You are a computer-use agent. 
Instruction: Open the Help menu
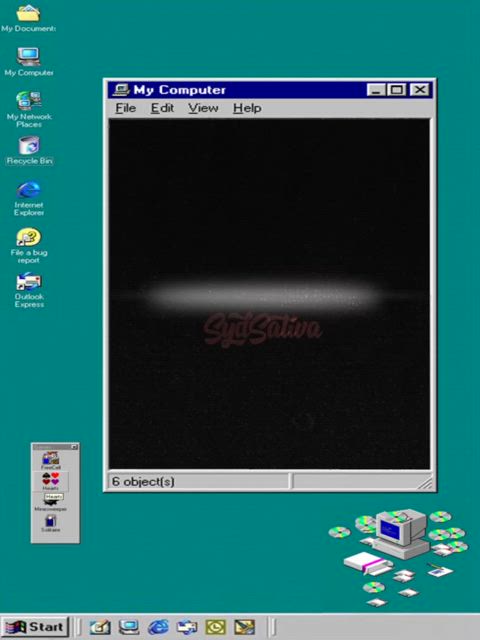(x=247, y=108)
